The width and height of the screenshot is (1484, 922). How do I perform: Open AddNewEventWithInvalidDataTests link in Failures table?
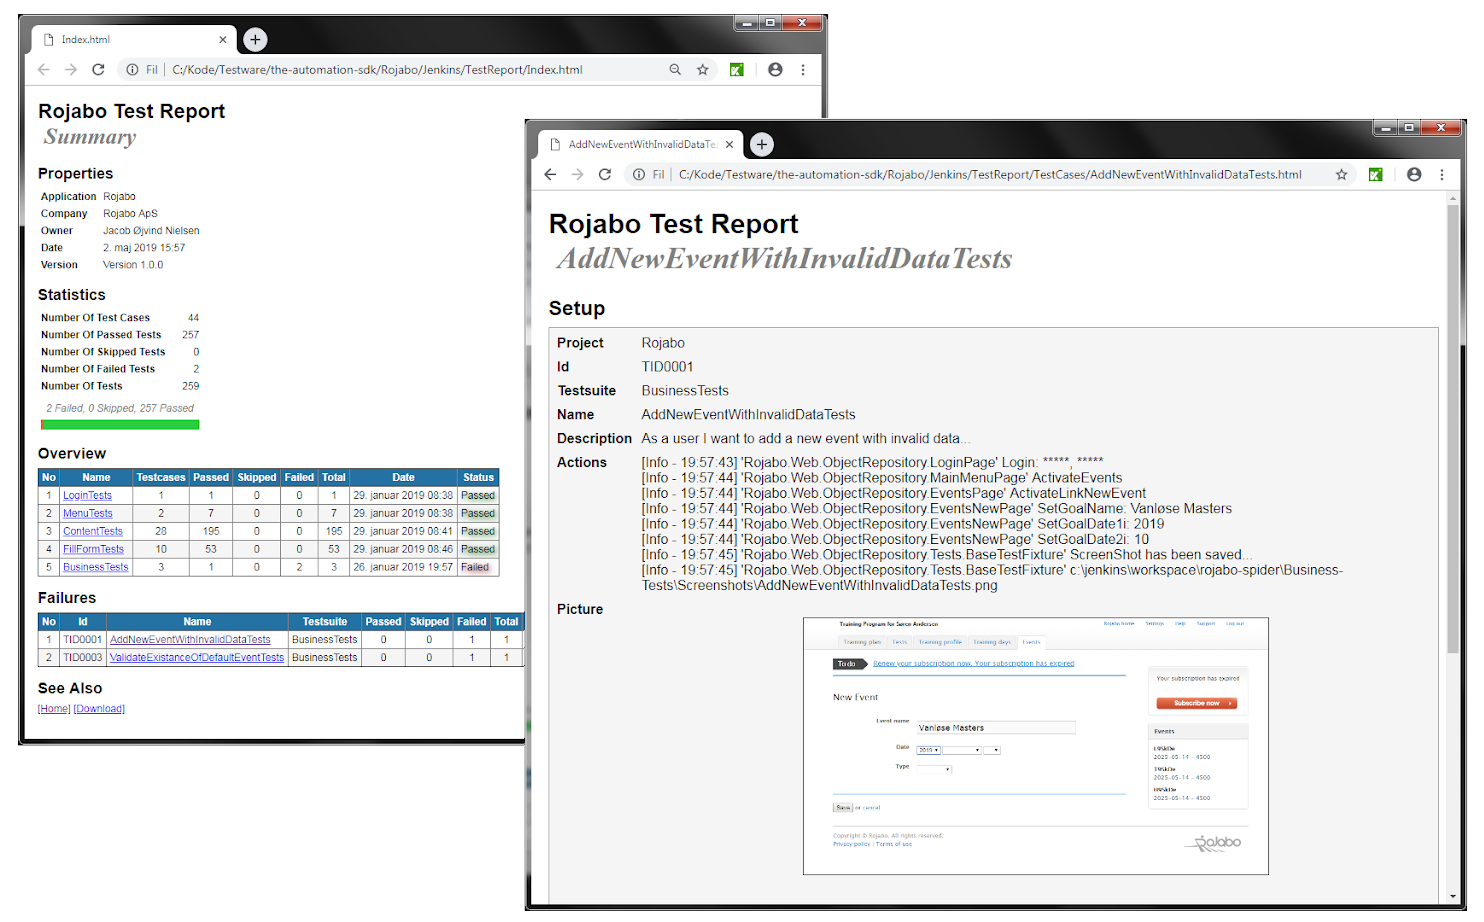[x=190, y=640]
